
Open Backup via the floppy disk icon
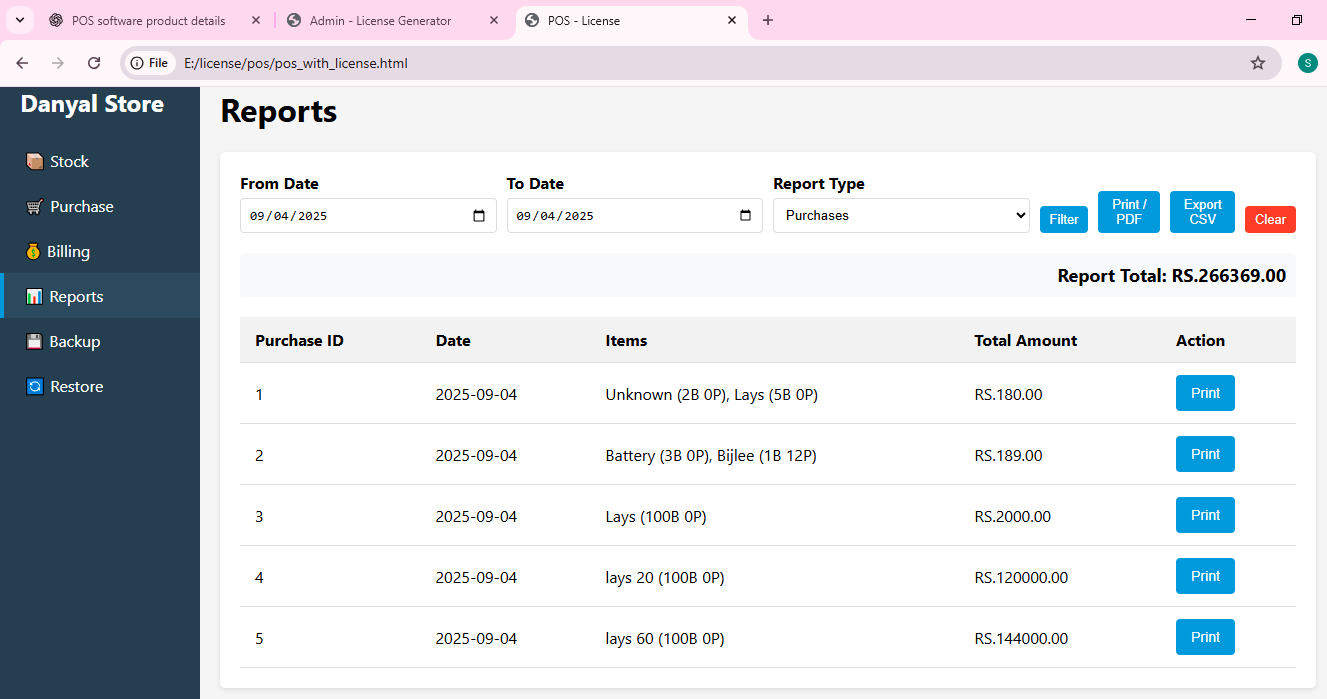[32, 341]
